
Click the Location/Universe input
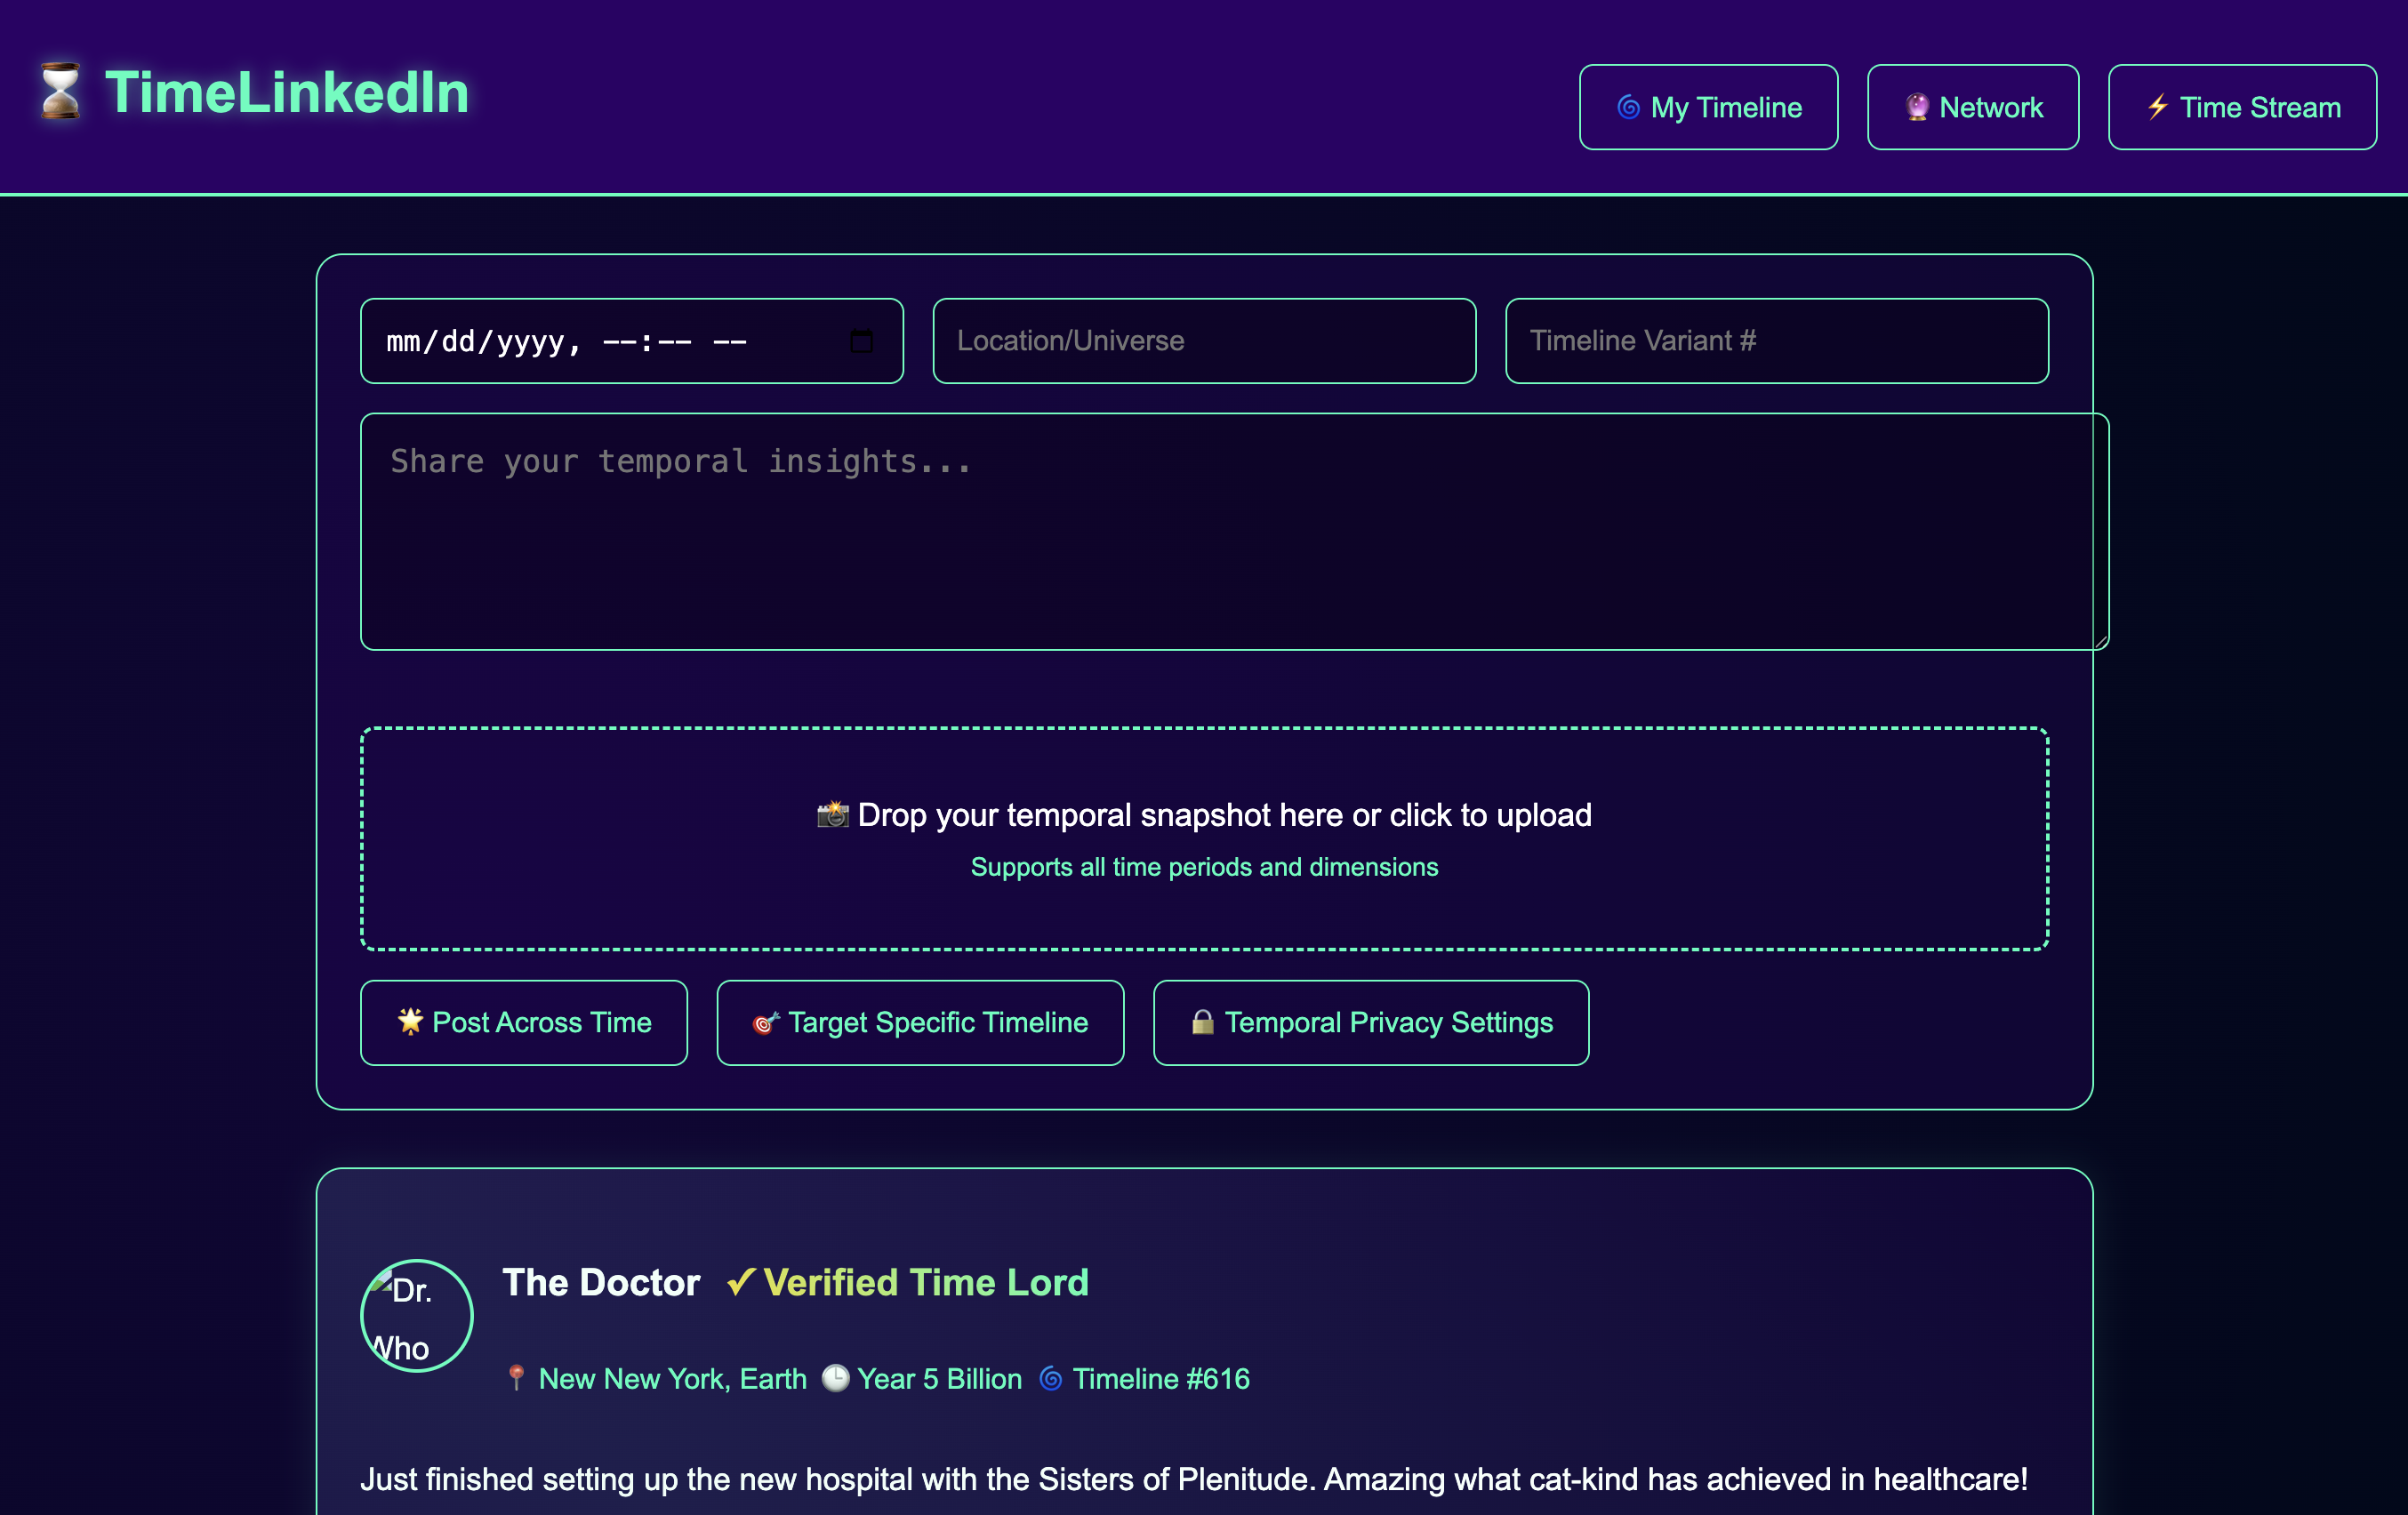(x=1204, y=341)
